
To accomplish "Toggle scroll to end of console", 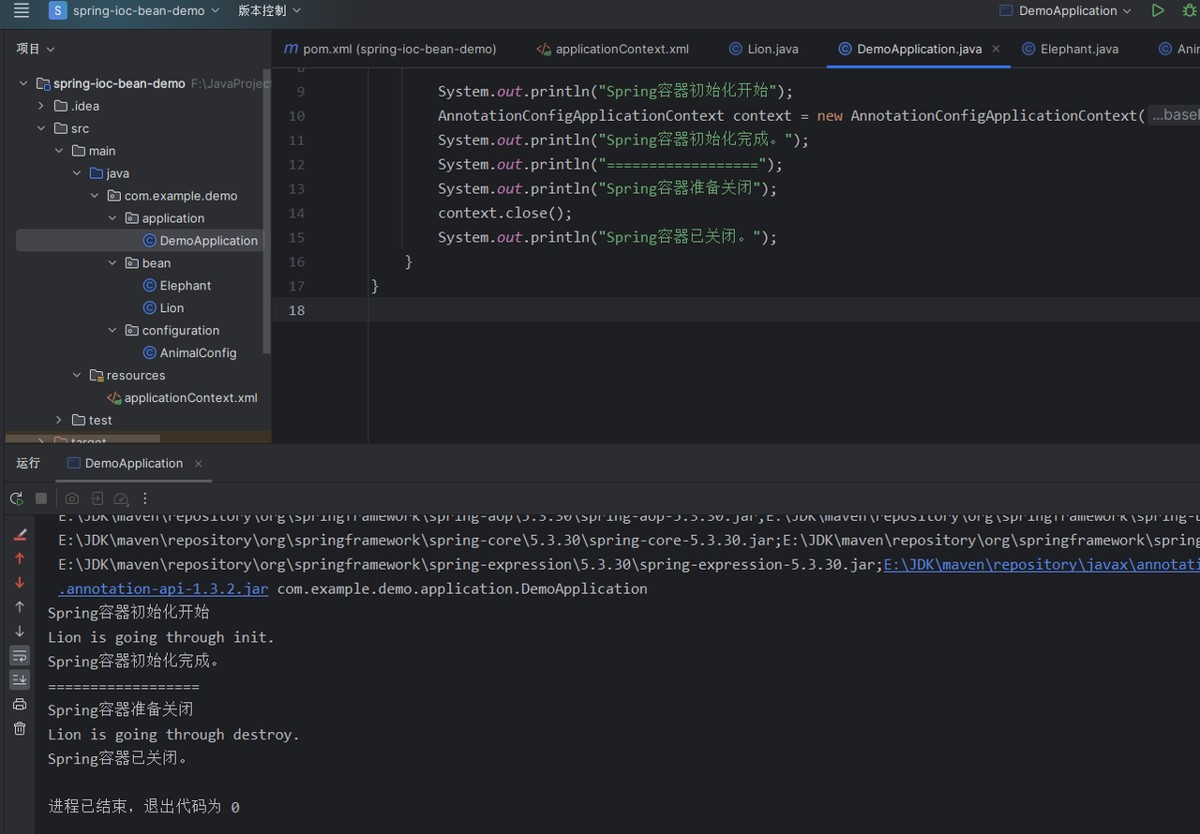I will click(x=19, y=680).
